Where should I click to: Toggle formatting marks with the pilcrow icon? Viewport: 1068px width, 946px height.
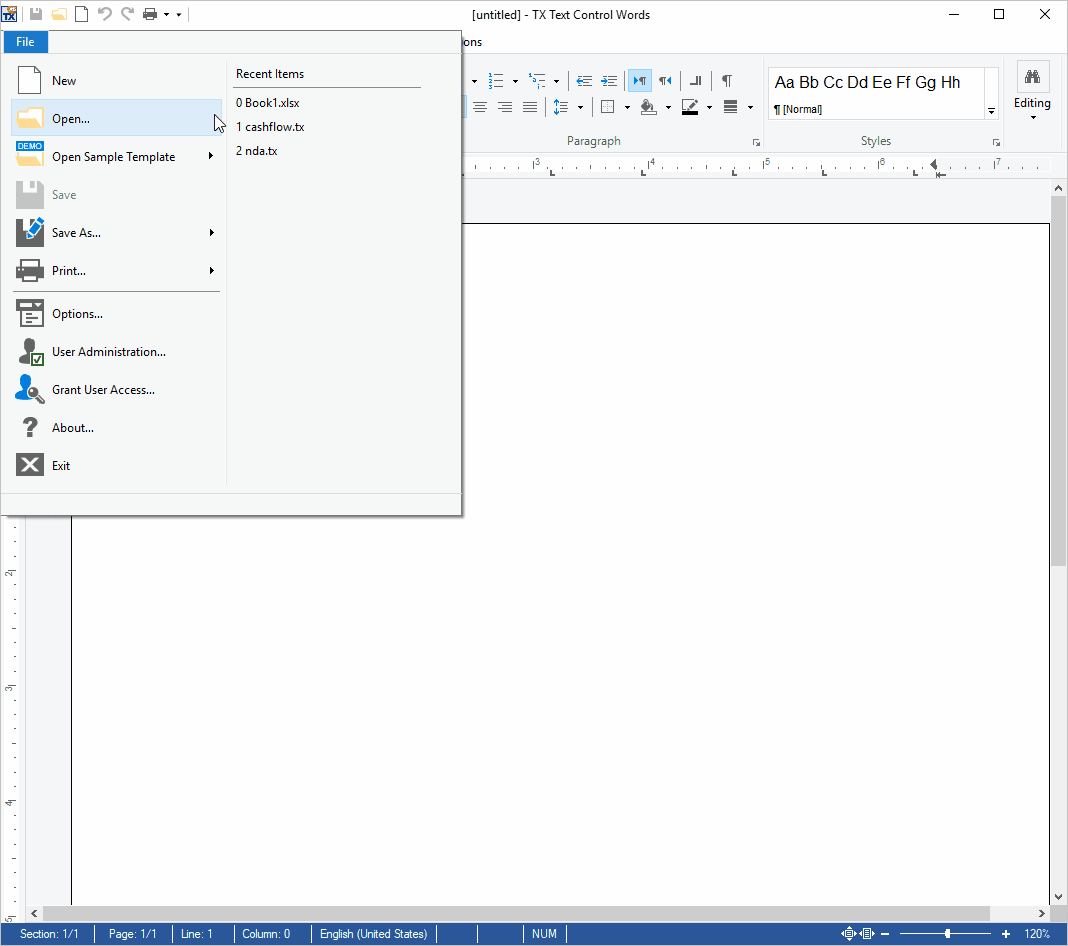coord(727,81)
